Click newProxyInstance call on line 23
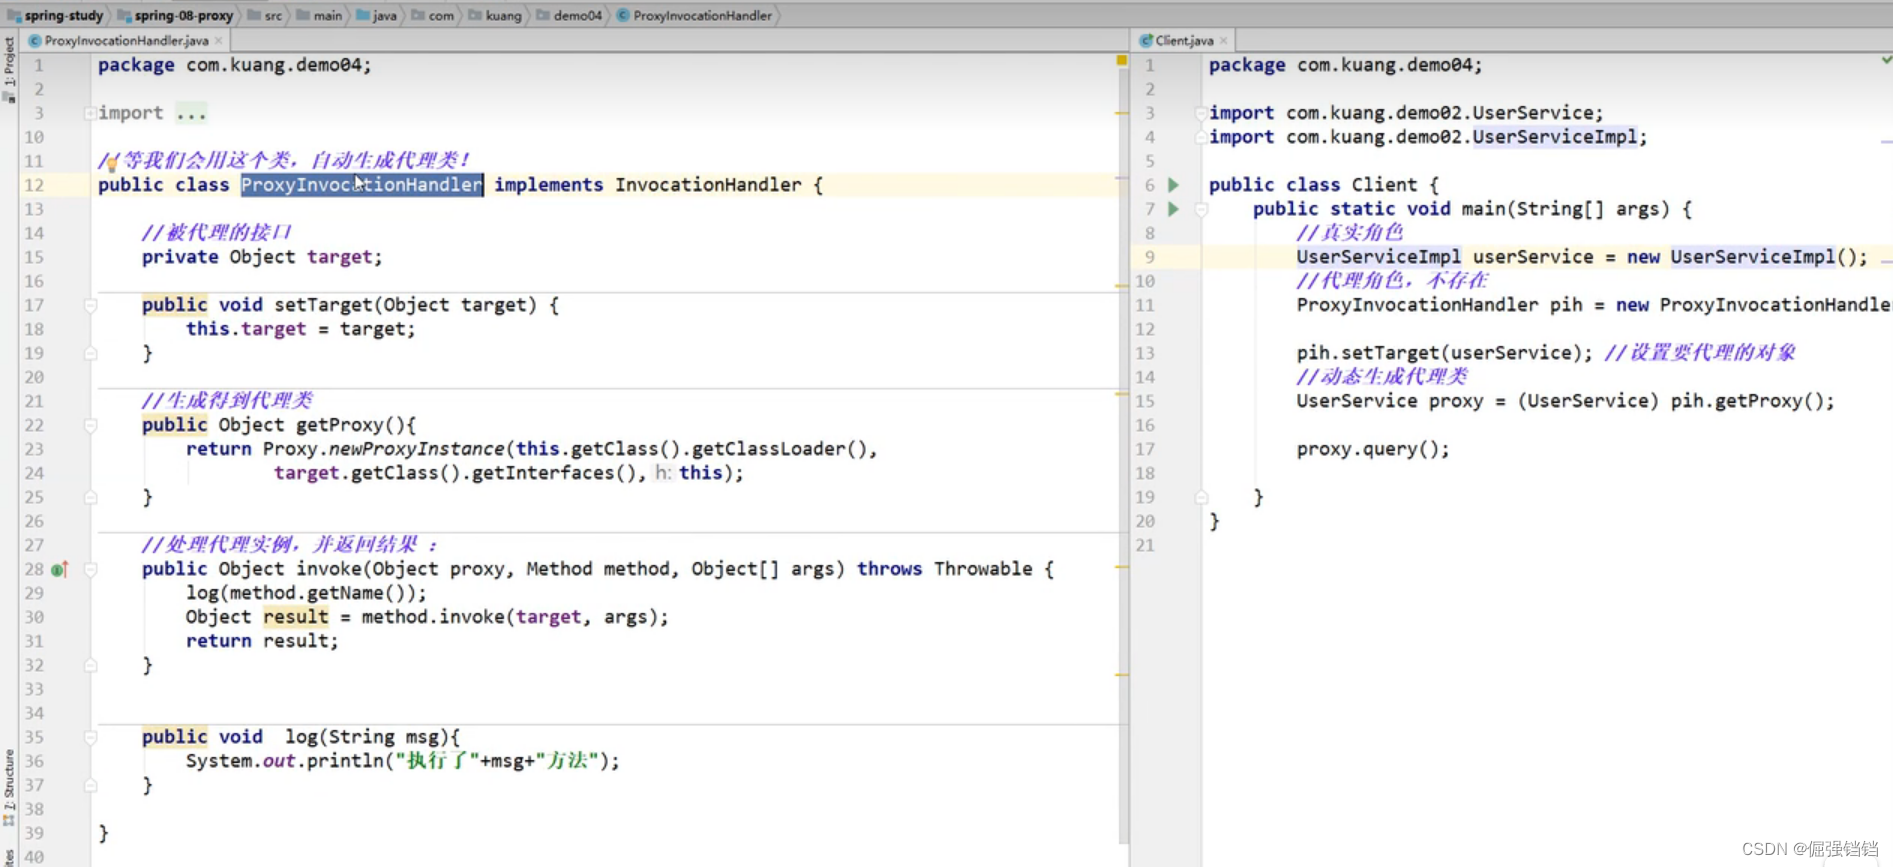 click(x=417, y=449)
